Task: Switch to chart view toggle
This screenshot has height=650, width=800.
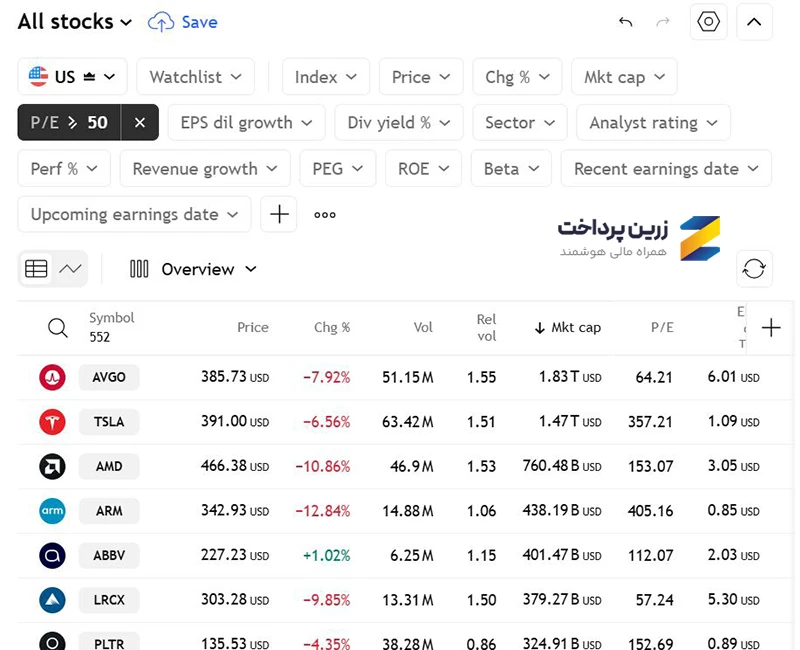Action: [x=70, y=268]
